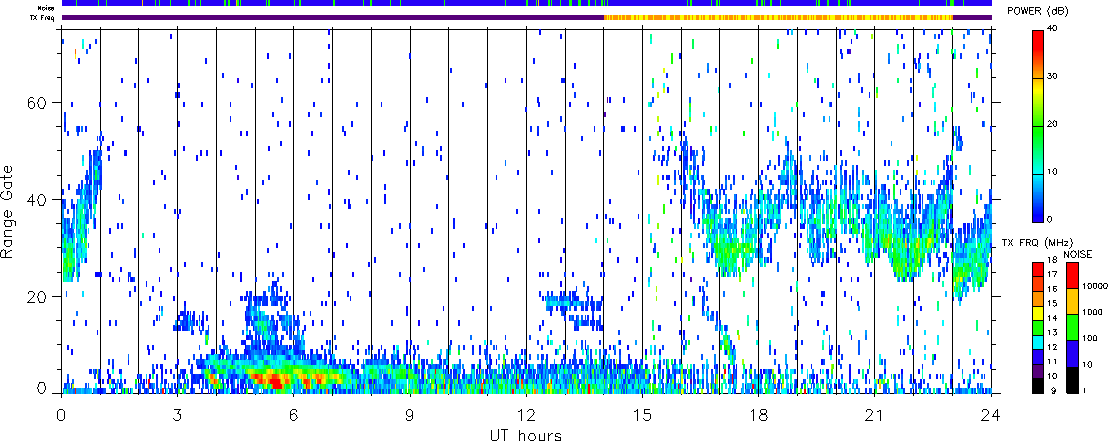
Task: Click the 10 tick on power colorbar
Action: (x=1054, y=172)
